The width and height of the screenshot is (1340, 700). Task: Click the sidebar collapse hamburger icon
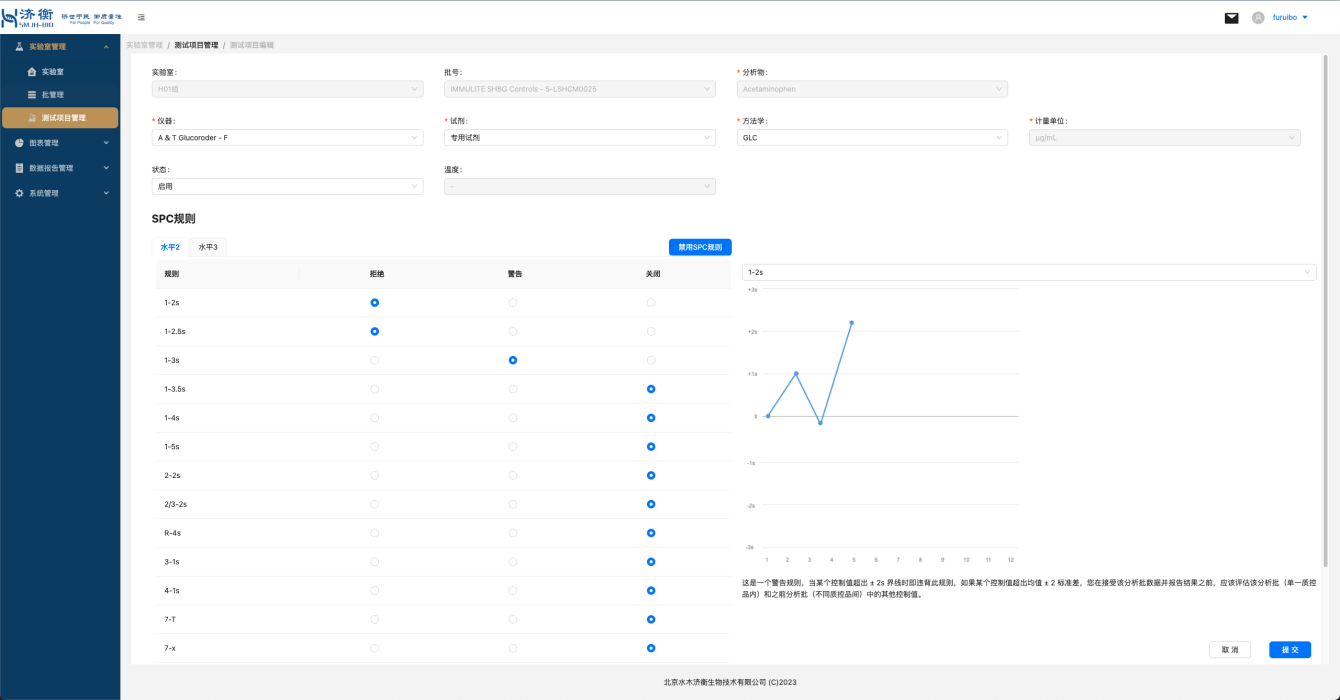(141, 18)
